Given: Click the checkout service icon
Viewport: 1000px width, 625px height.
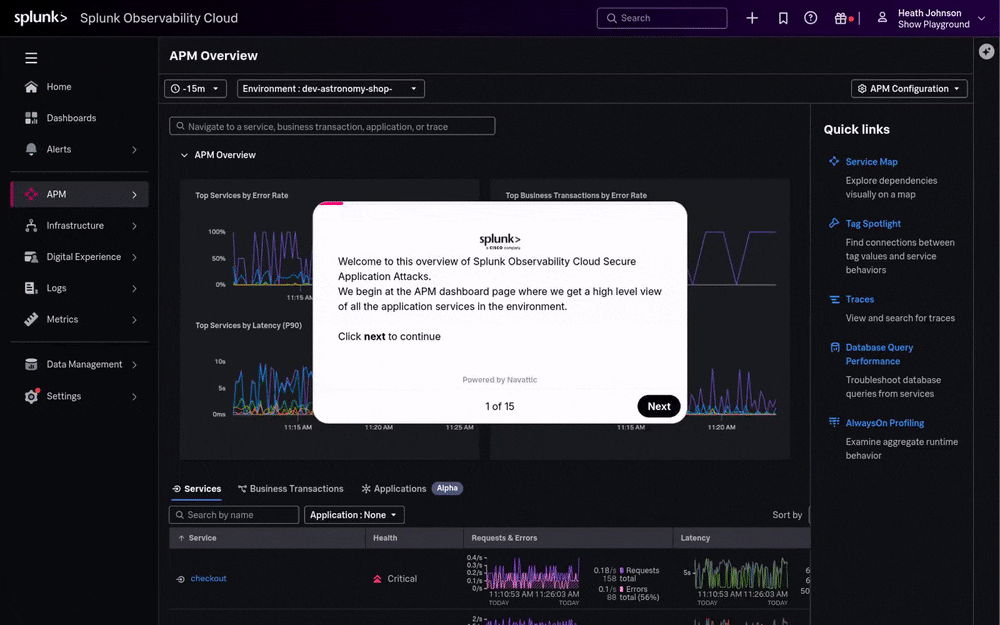Looking at the screenshot, I should point(180,579).
